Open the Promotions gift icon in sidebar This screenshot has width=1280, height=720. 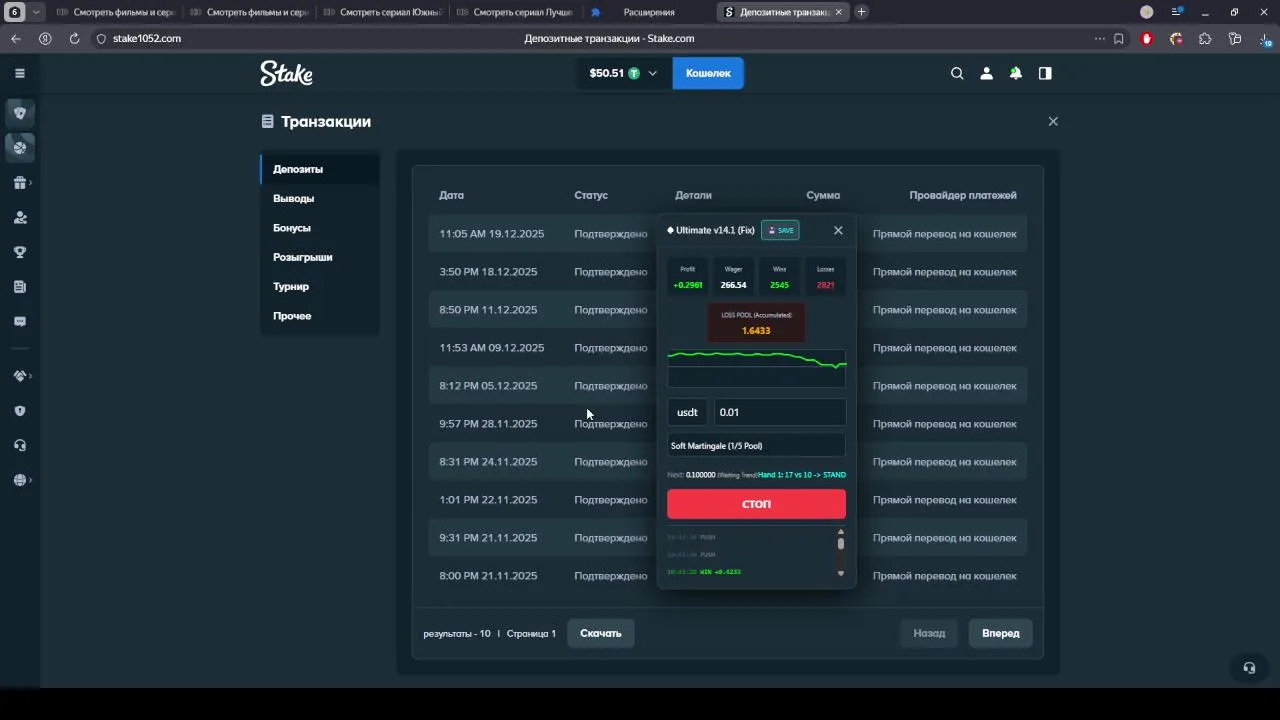pyautogui.click(x=19, y=182)
